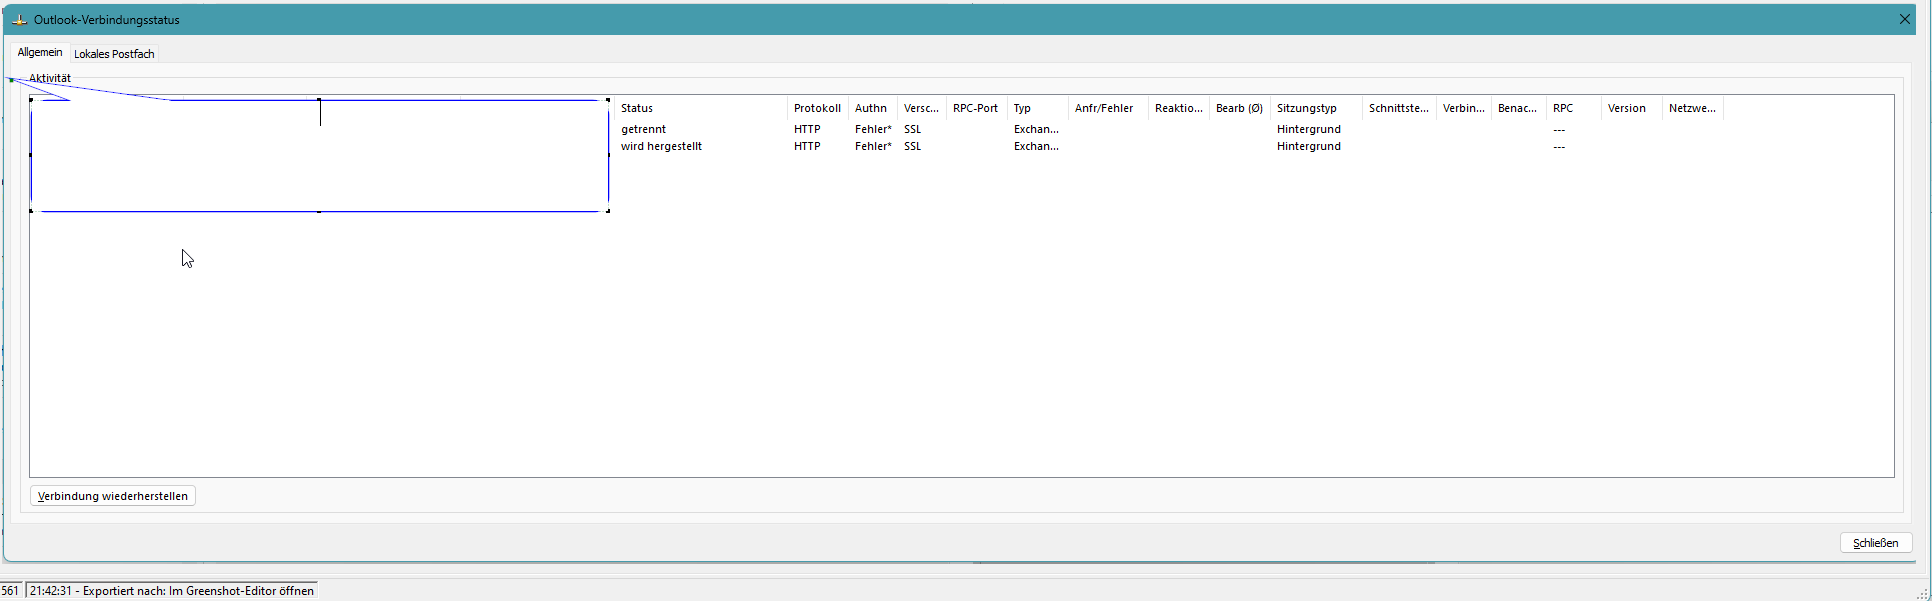Click the Netzwe... column header

pos(1692,108)
